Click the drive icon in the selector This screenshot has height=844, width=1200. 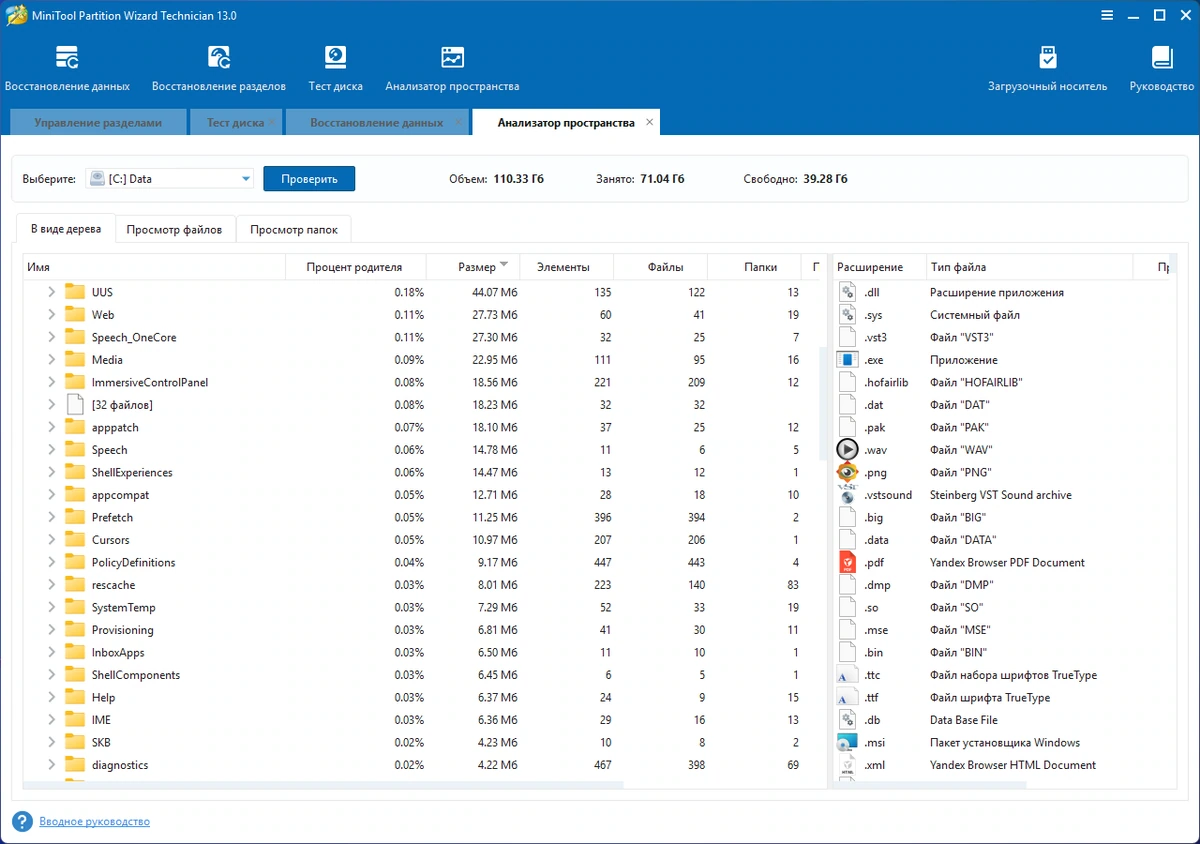(x=97, y=179)
